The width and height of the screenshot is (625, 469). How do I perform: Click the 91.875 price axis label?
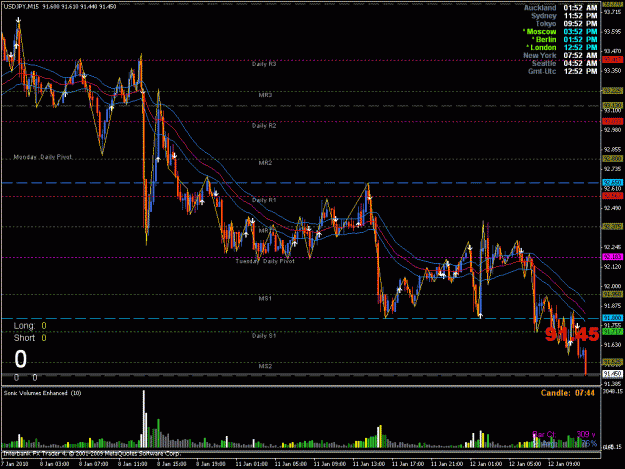613,306
